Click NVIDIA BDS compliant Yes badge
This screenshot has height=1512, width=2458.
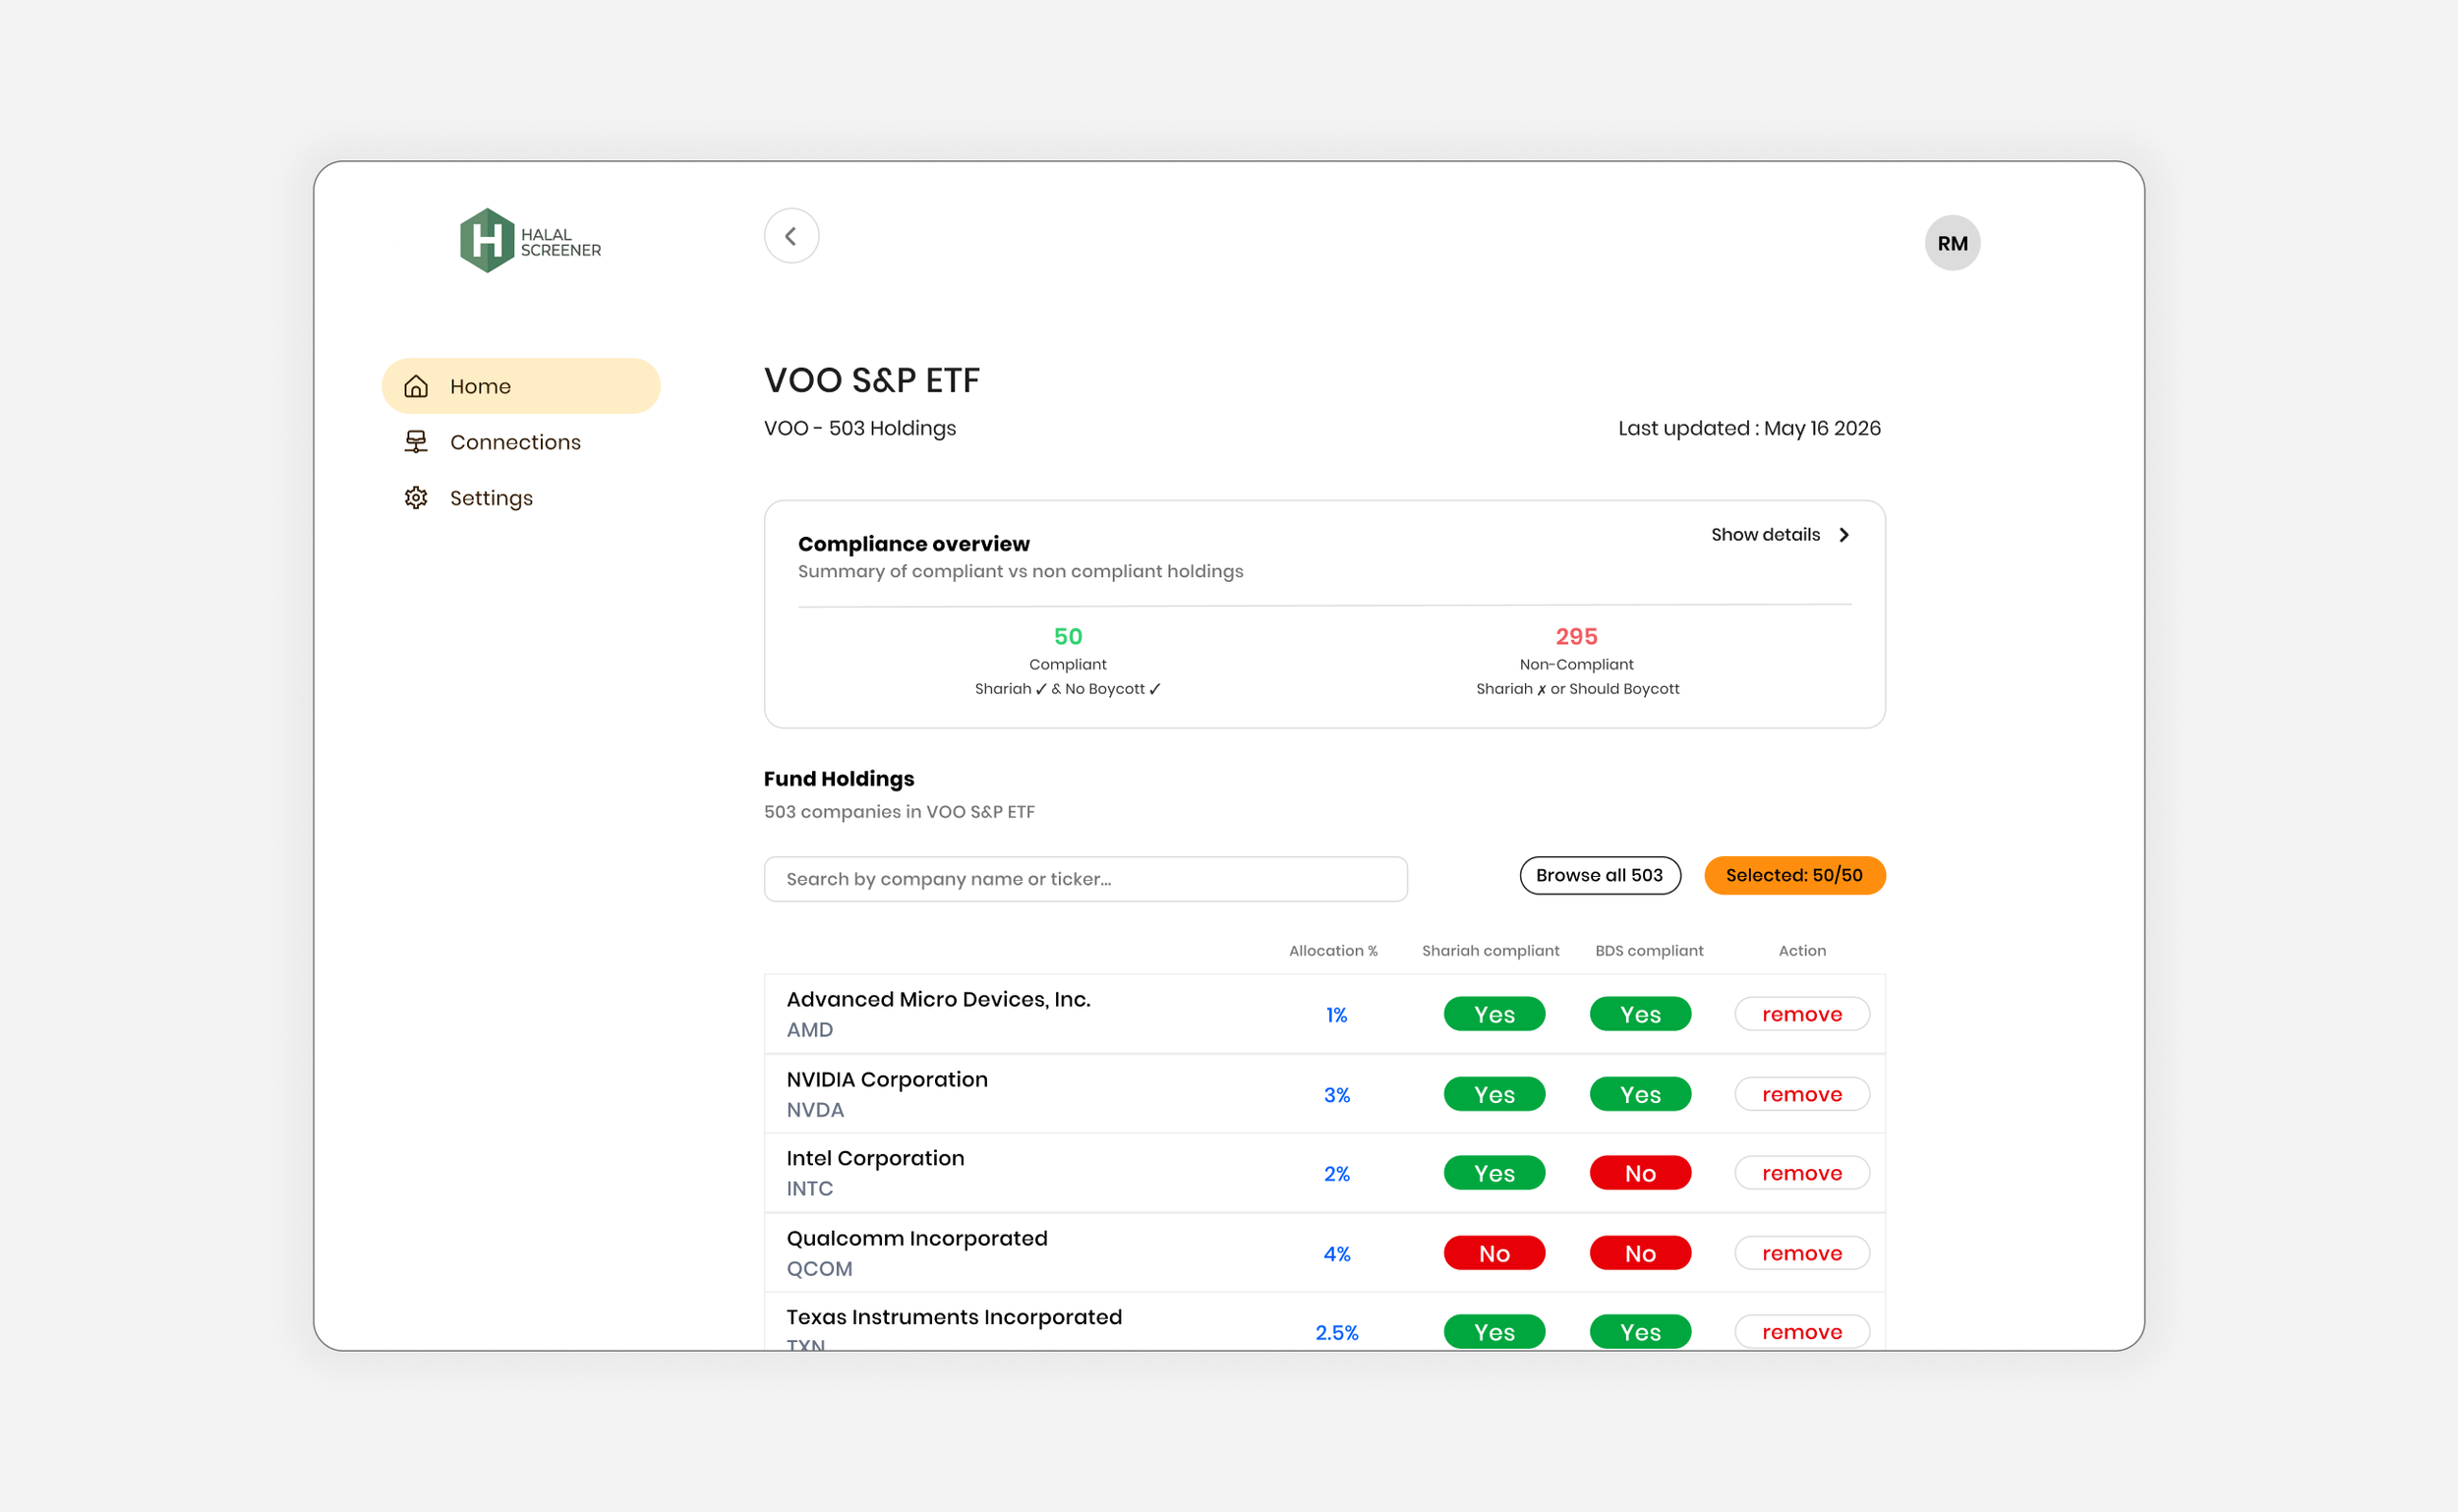pyautogui.click(x=1640, y=1094)
